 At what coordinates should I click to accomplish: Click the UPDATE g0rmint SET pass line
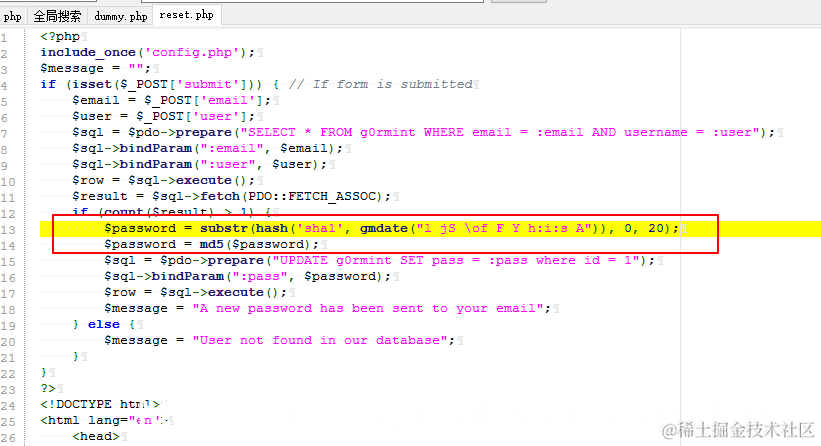[x=380, y=260]
